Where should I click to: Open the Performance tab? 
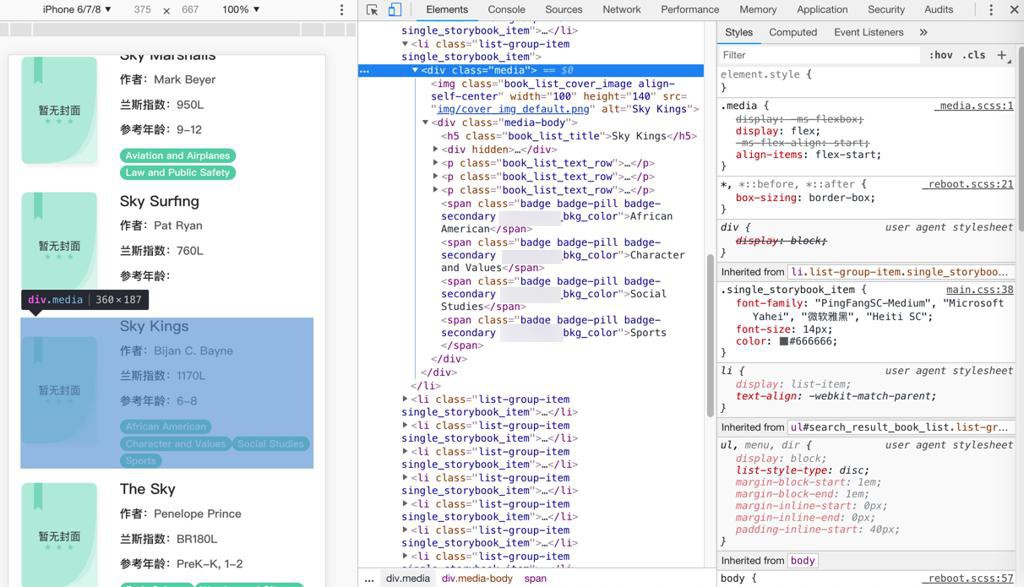point(690,10)
